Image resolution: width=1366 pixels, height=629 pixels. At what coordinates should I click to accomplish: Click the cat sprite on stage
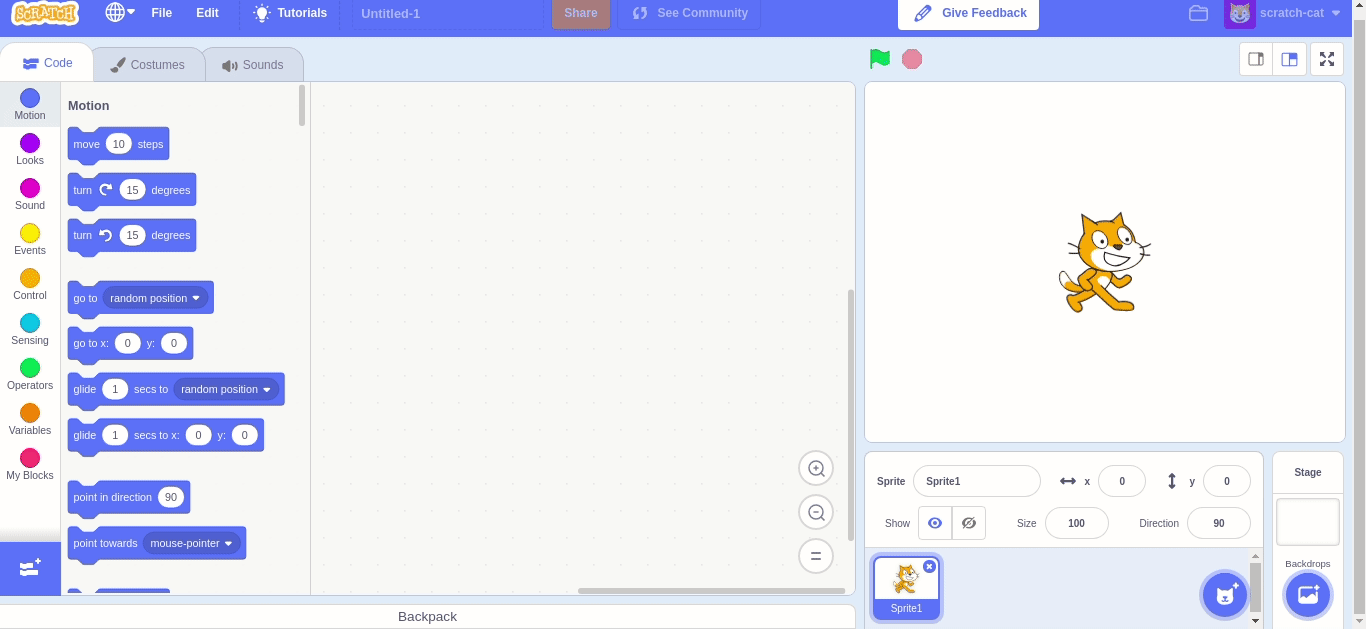(x=1103, y=263)
